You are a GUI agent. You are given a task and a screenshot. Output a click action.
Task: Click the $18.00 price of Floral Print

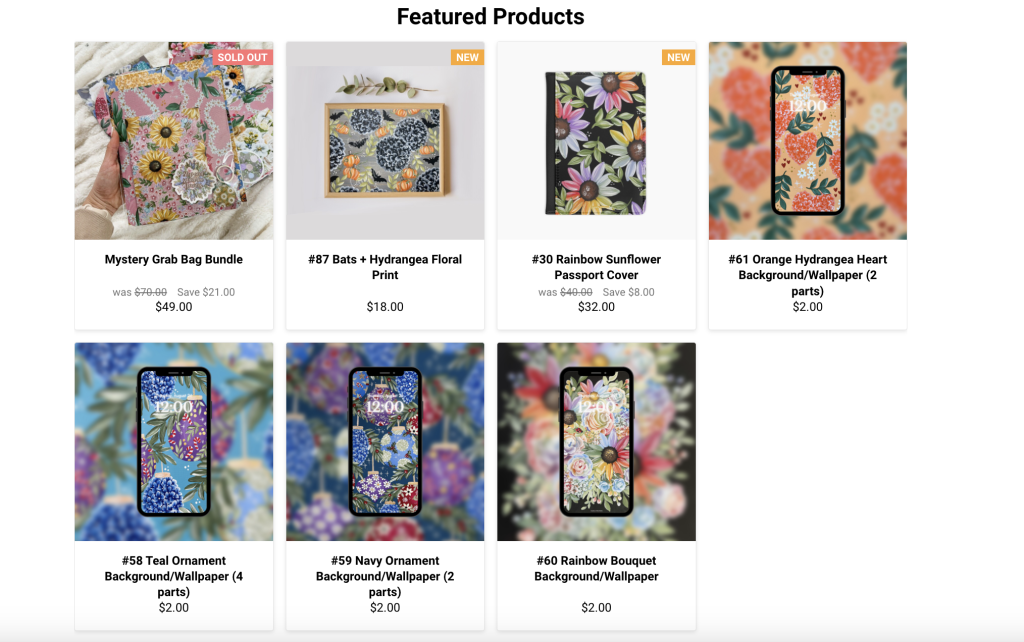click(385, 307)
